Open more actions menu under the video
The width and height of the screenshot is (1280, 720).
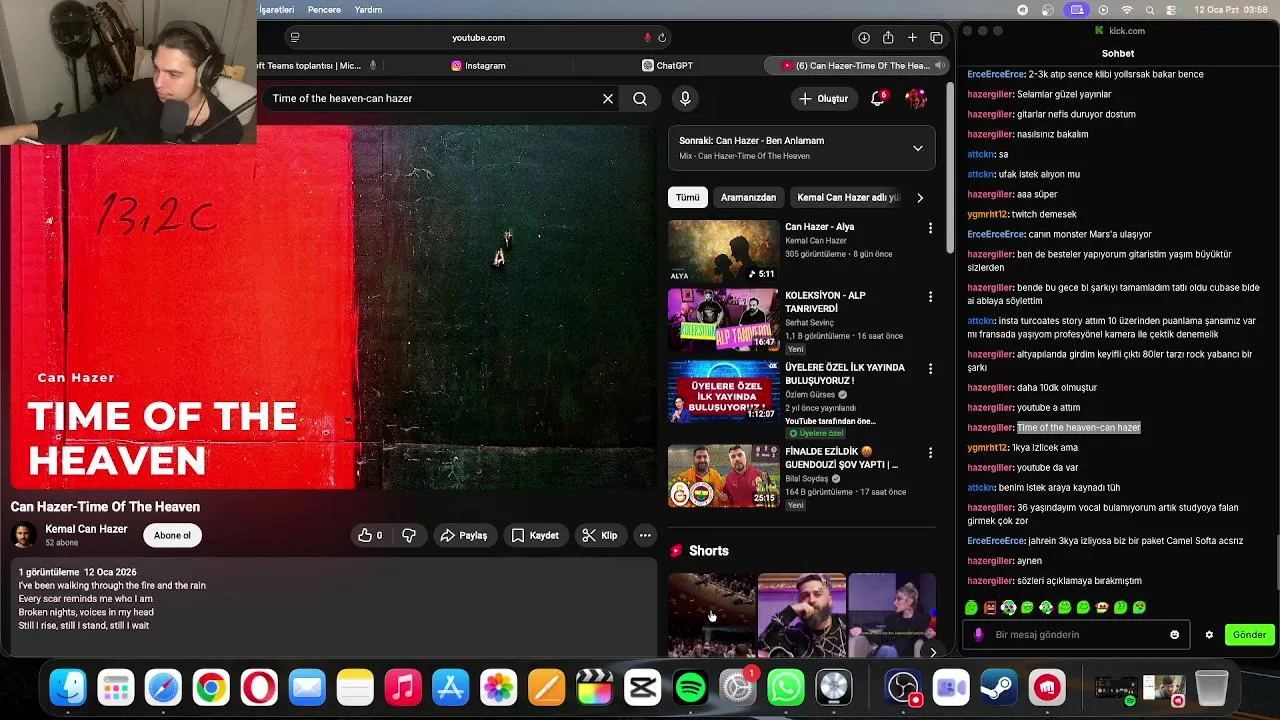pos(645,535)
